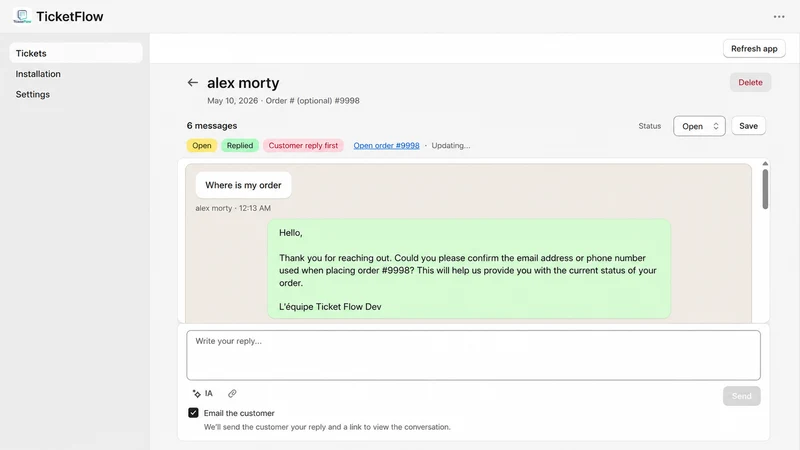This screenshot has width=800, height=450.
Task: Click the Updating... status text
Action: [451, 145]
